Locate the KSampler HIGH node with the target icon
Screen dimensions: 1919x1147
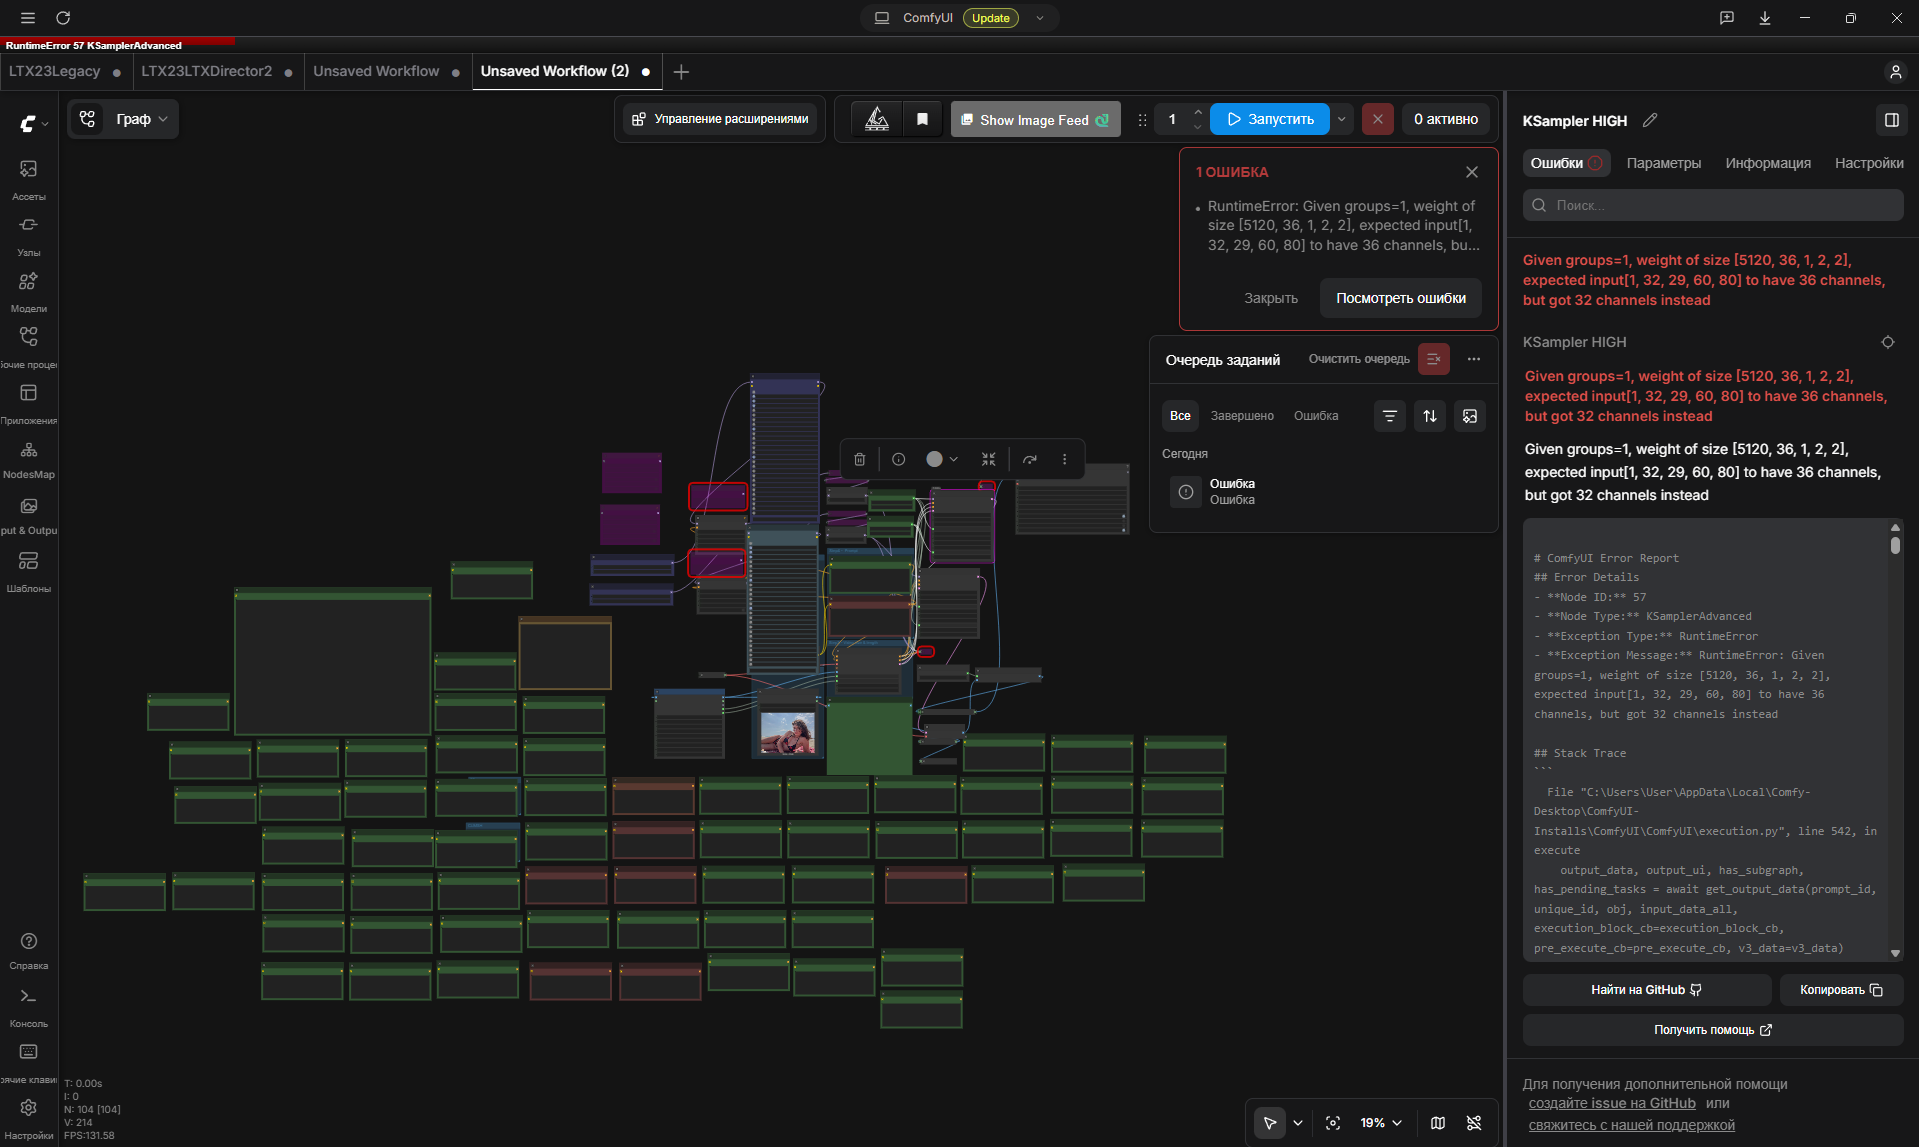click(1888, 342)
